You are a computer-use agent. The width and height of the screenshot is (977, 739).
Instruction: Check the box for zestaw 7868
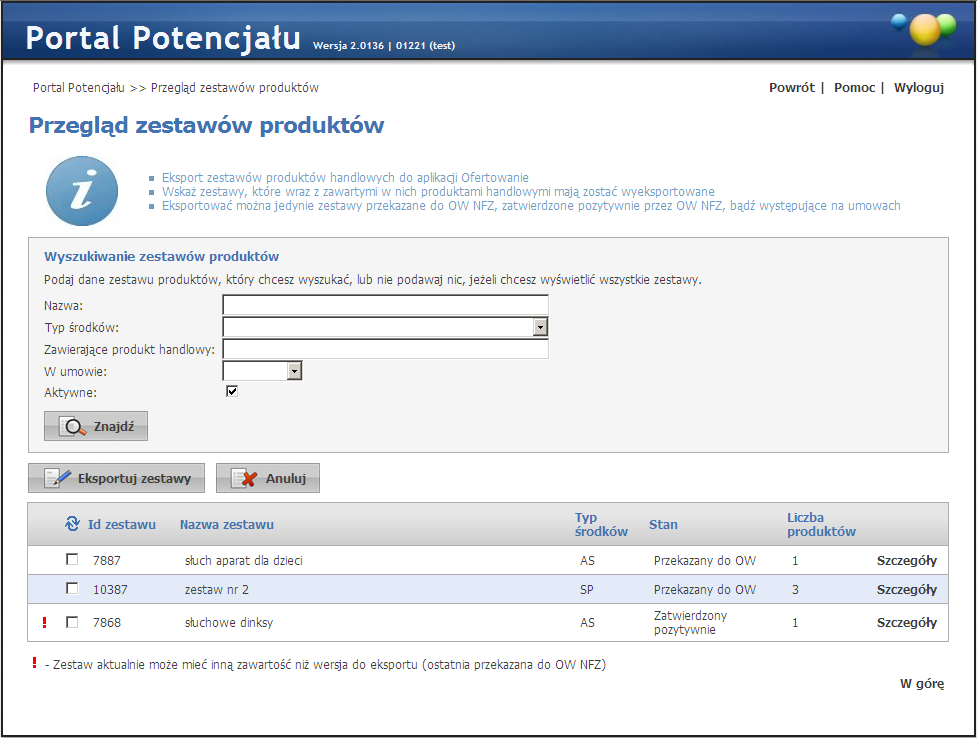(x=72, y=622)
